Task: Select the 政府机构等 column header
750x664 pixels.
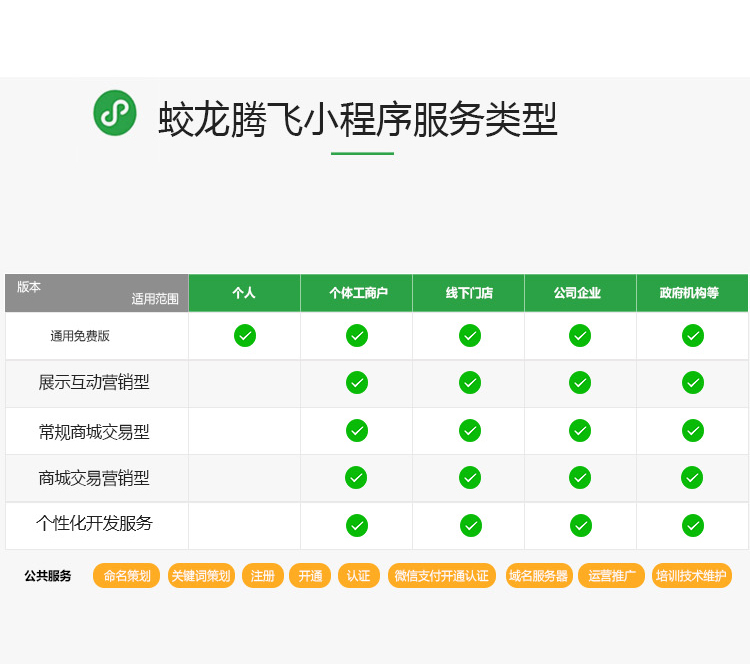Action: (692, 293)
